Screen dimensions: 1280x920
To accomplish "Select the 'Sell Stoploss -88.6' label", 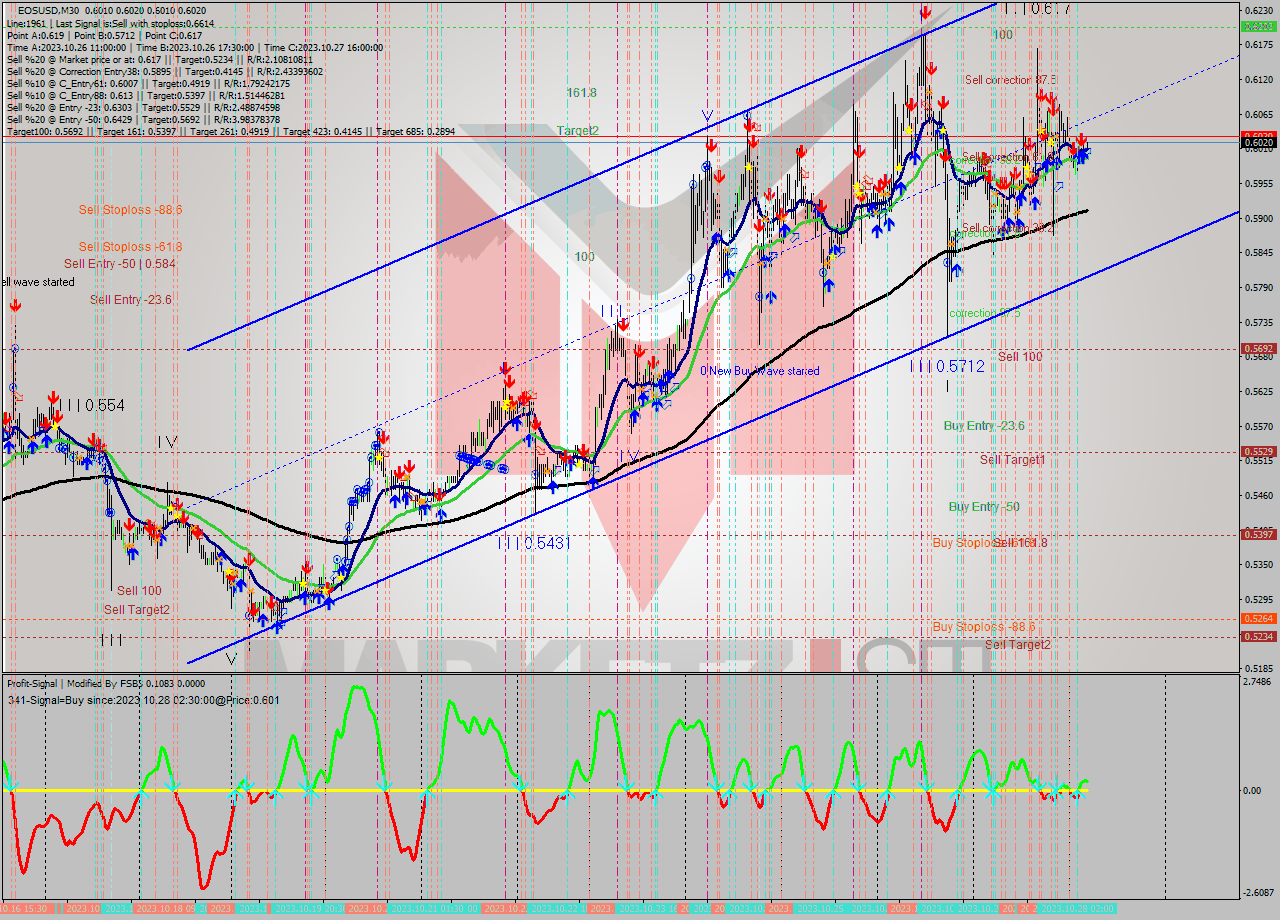I will tap(130, 210).
